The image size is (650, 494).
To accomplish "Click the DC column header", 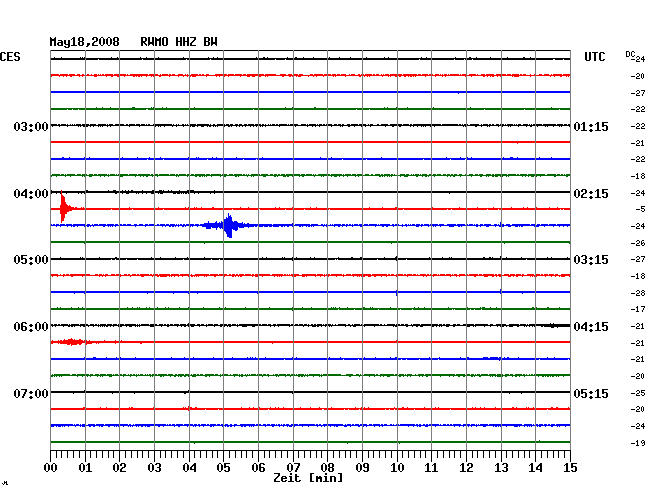I will click(630, 54).
